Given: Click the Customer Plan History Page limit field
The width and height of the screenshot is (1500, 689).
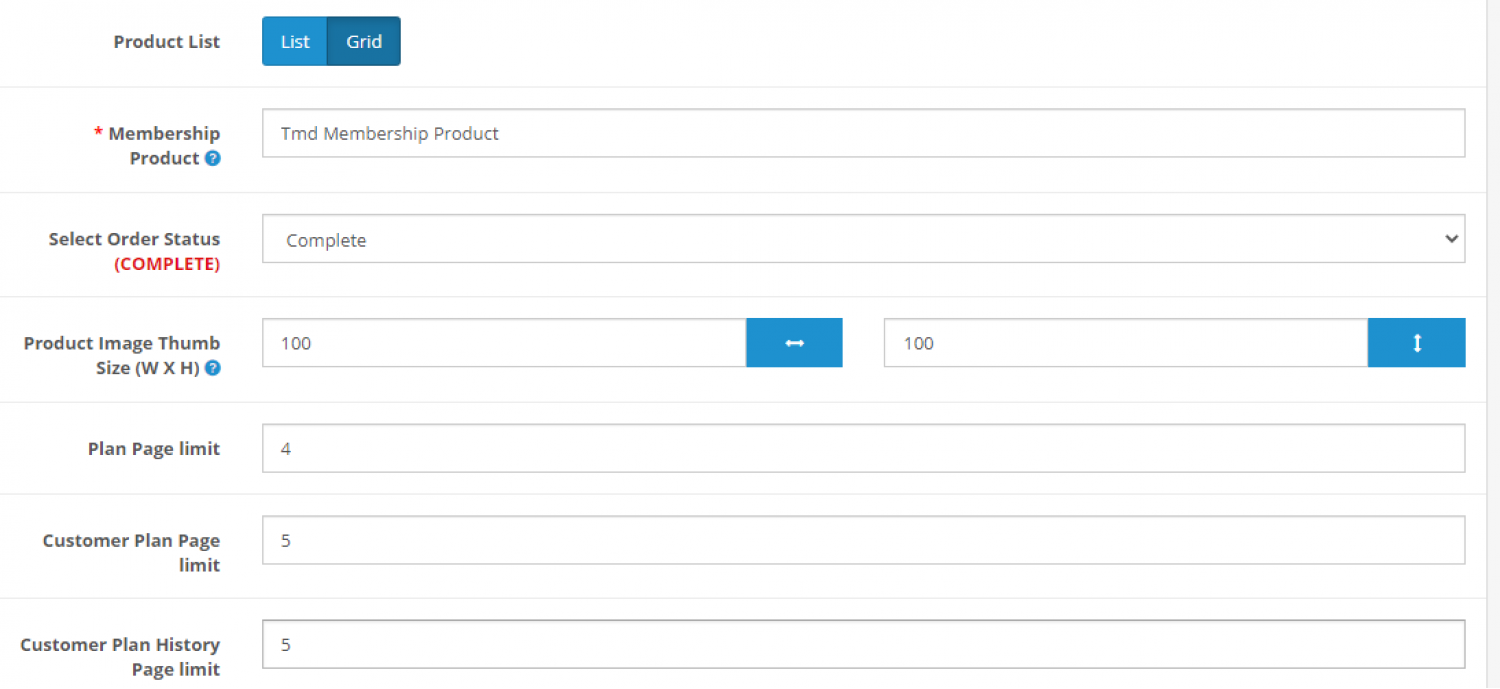Looking at the screenshot, I should click(864, 644).
